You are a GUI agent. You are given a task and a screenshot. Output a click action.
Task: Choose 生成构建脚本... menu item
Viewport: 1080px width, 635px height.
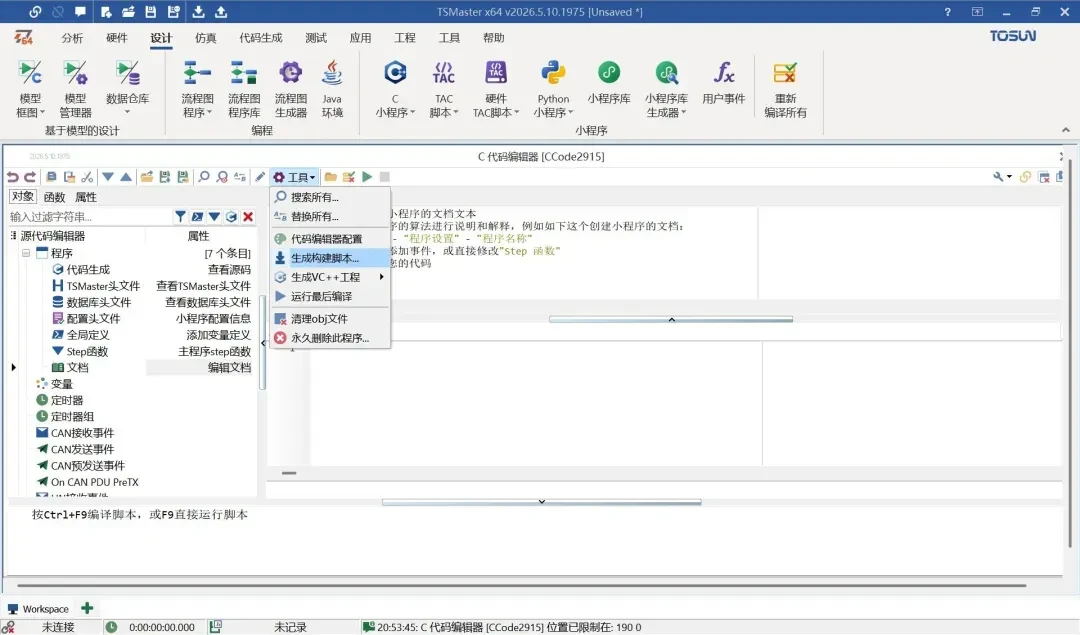tap(330, 258)
